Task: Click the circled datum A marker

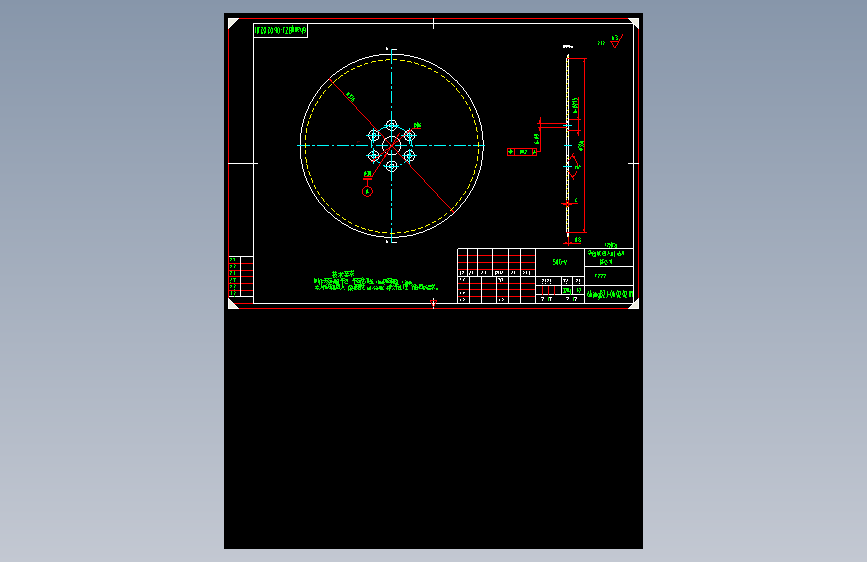Action: (x=367, y=191)
